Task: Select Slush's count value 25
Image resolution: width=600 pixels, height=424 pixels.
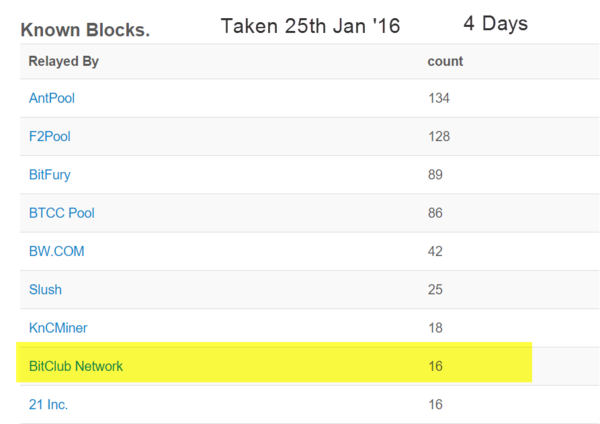Action: click(435, 290)
